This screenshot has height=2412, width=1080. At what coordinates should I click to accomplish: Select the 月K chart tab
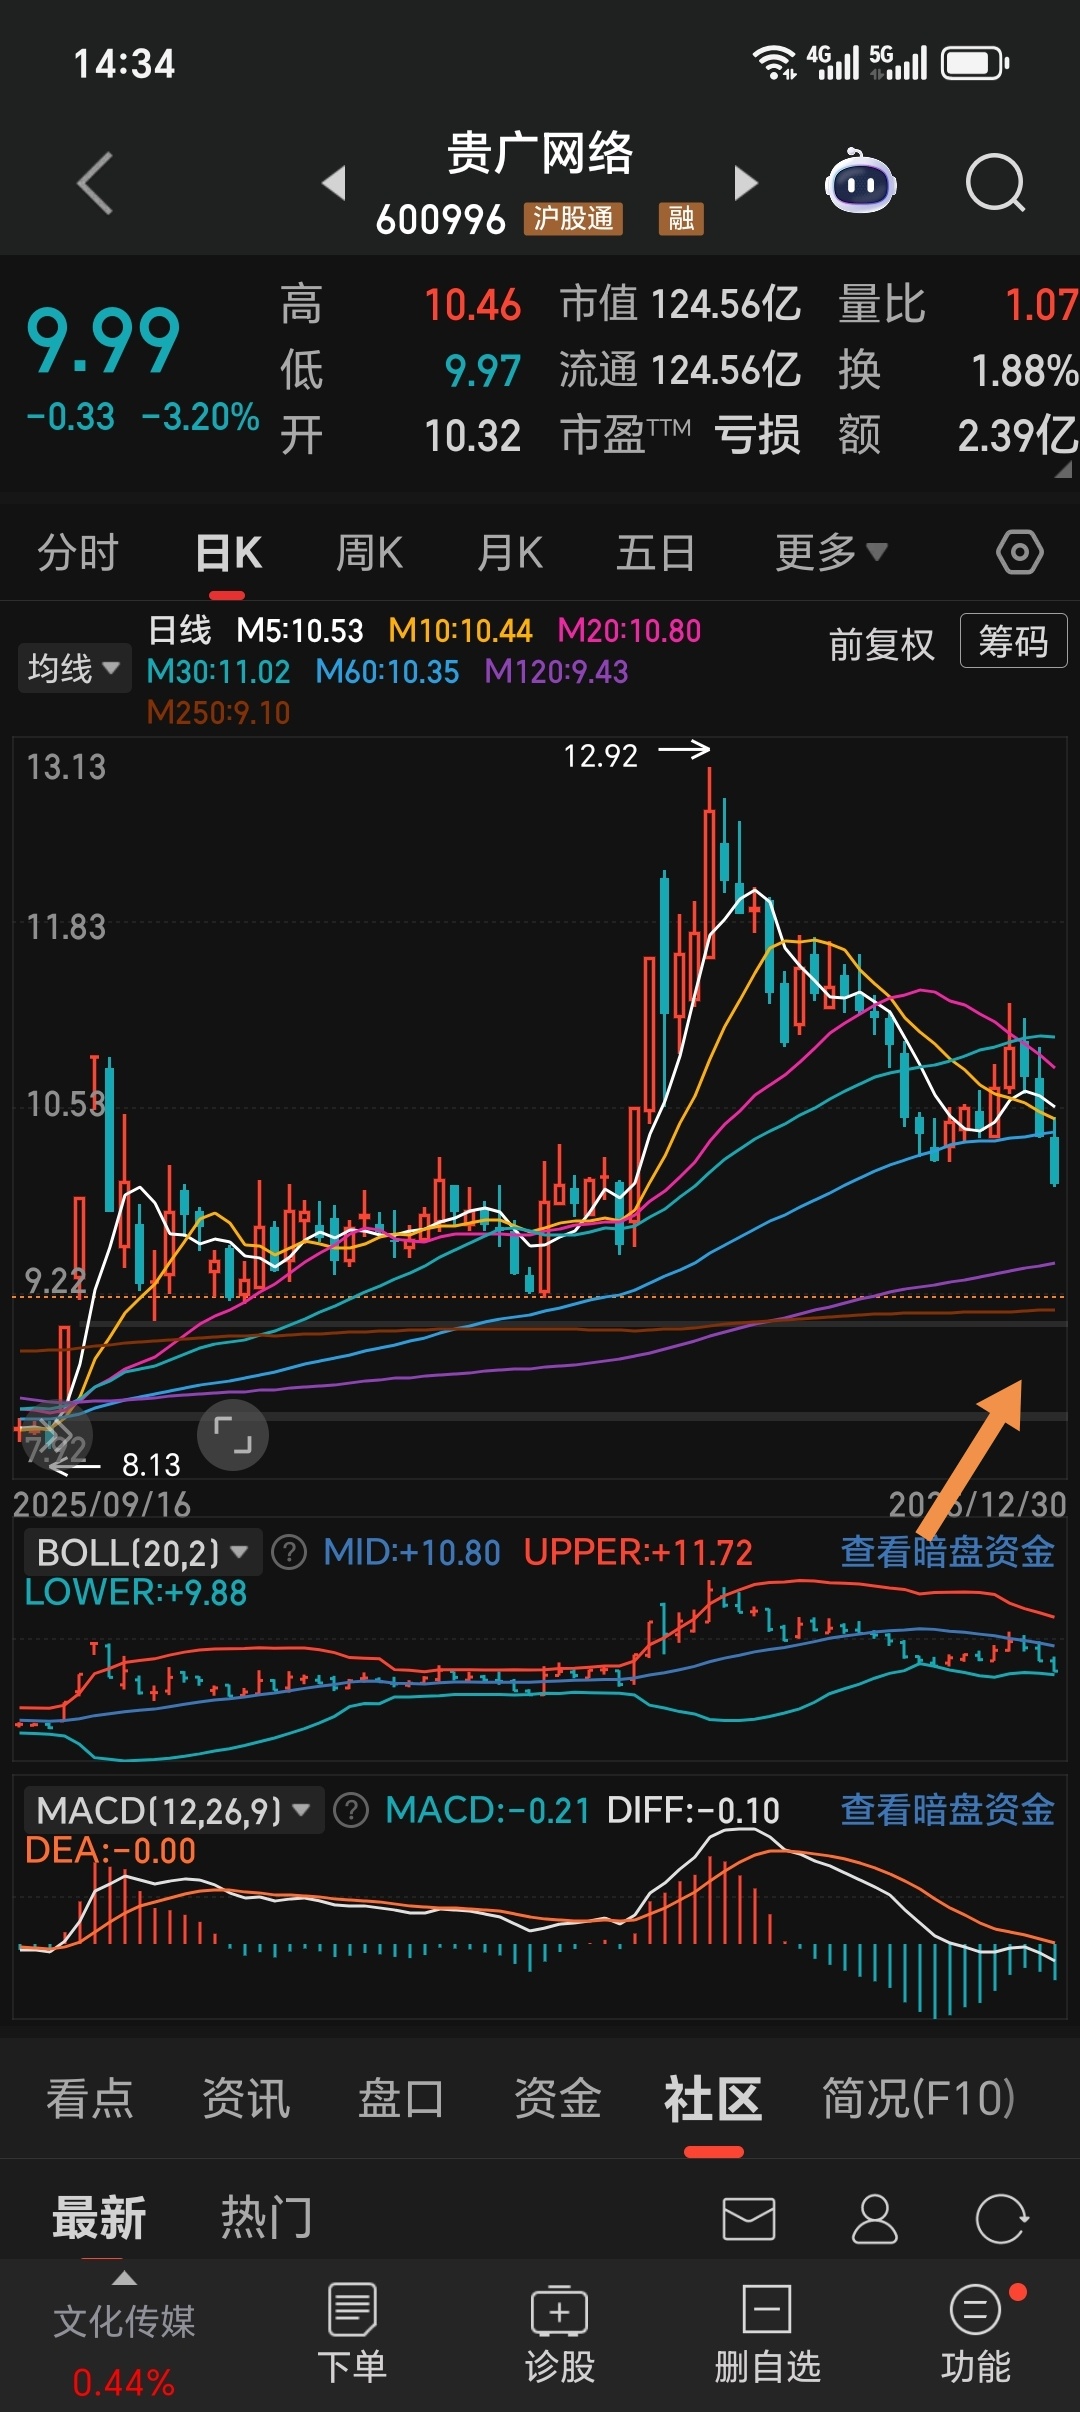510,552
